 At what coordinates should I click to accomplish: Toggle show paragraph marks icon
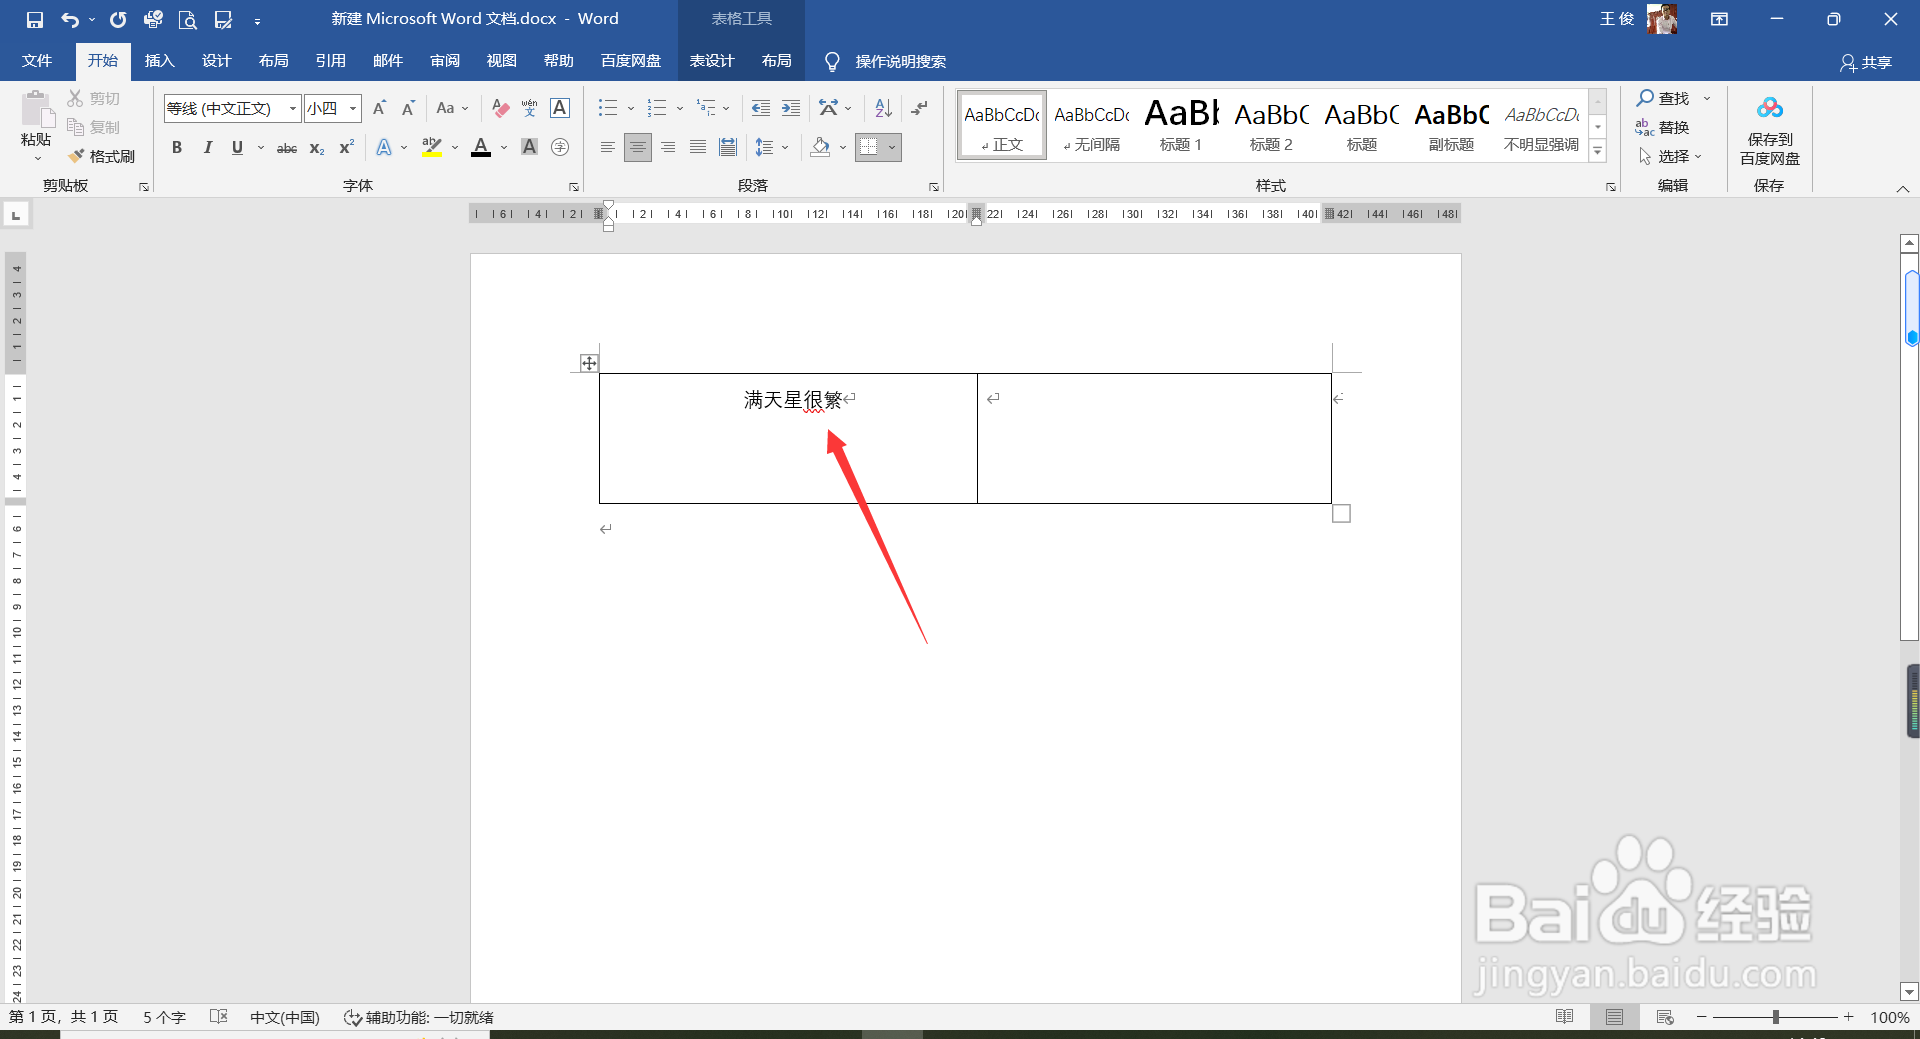click(x=919, y=108)
